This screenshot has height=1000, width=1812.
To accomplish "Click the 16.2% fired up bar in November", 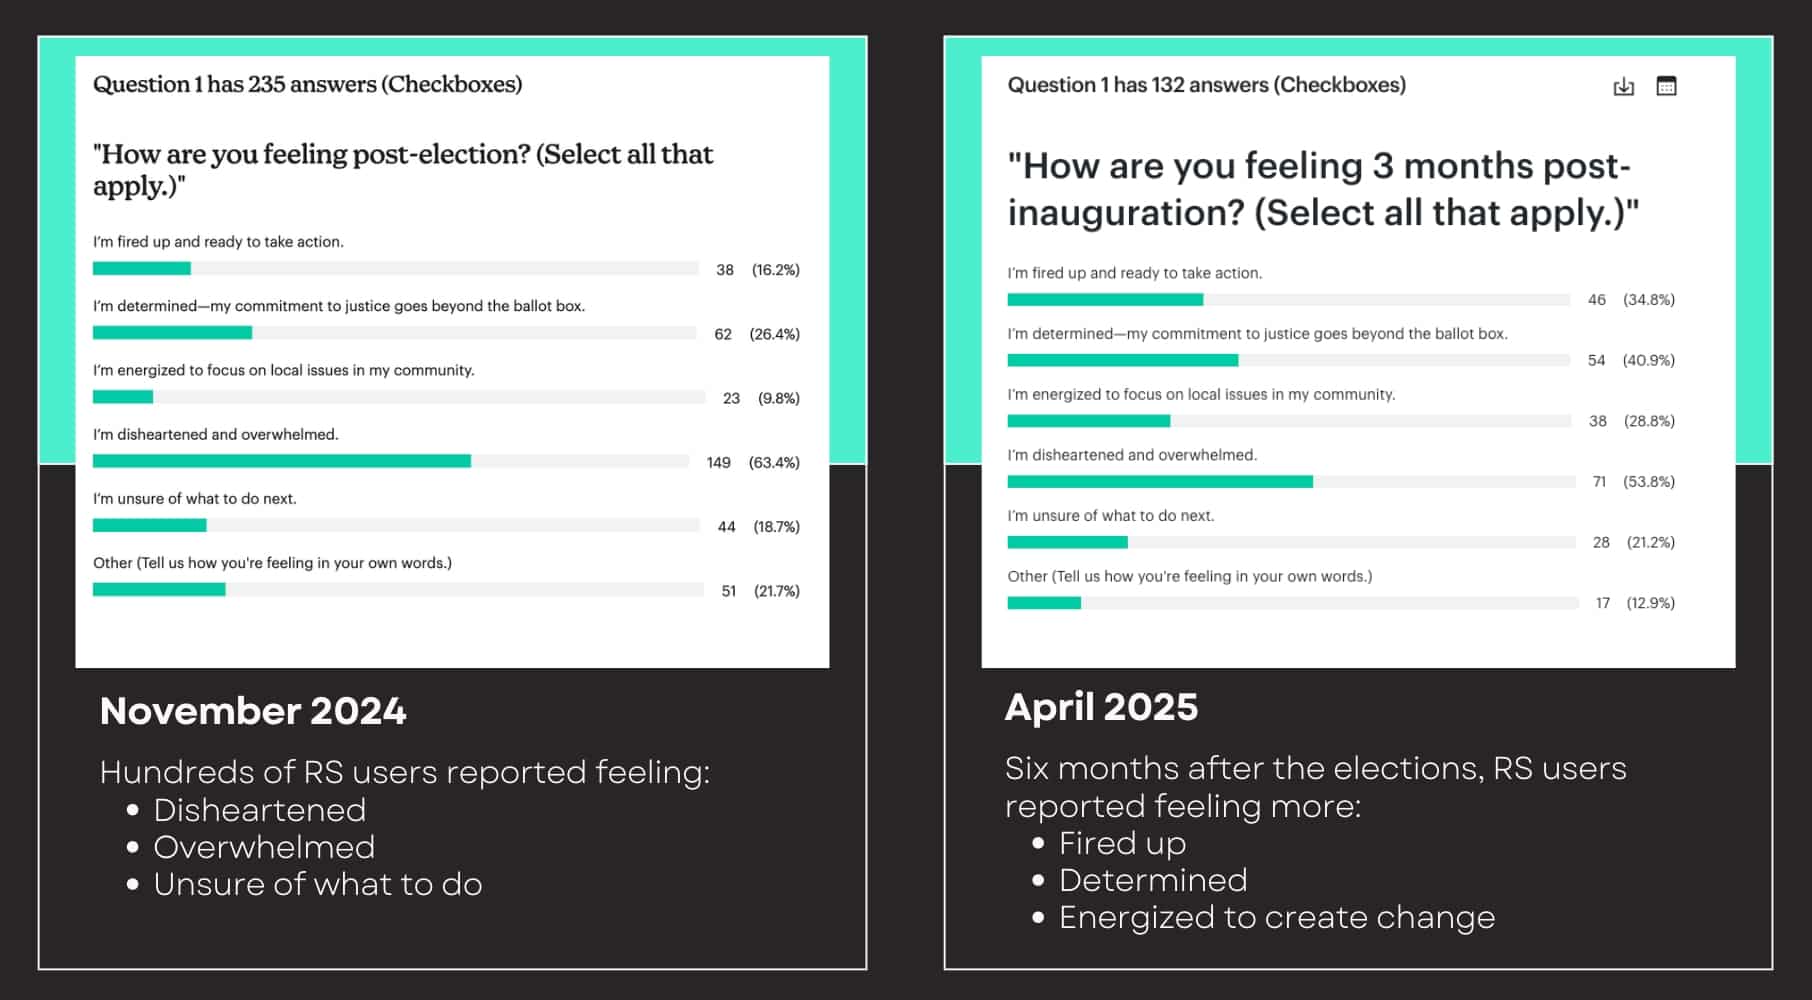I will tap(142, 268).
